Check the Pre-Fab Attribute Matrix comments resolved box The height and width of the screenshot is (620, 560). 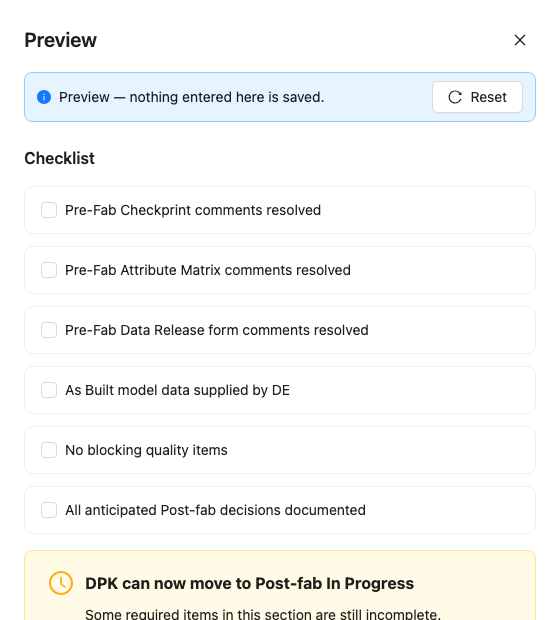49,270
